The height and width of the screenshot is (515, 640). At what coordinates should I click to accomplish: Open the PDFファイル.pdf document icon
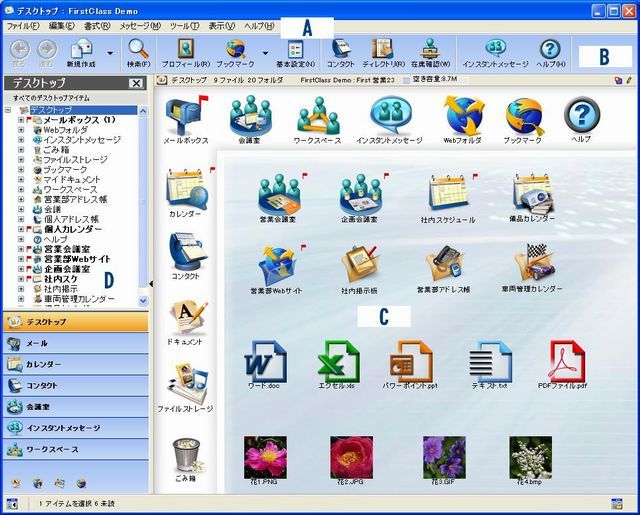(x=562, y=362)
